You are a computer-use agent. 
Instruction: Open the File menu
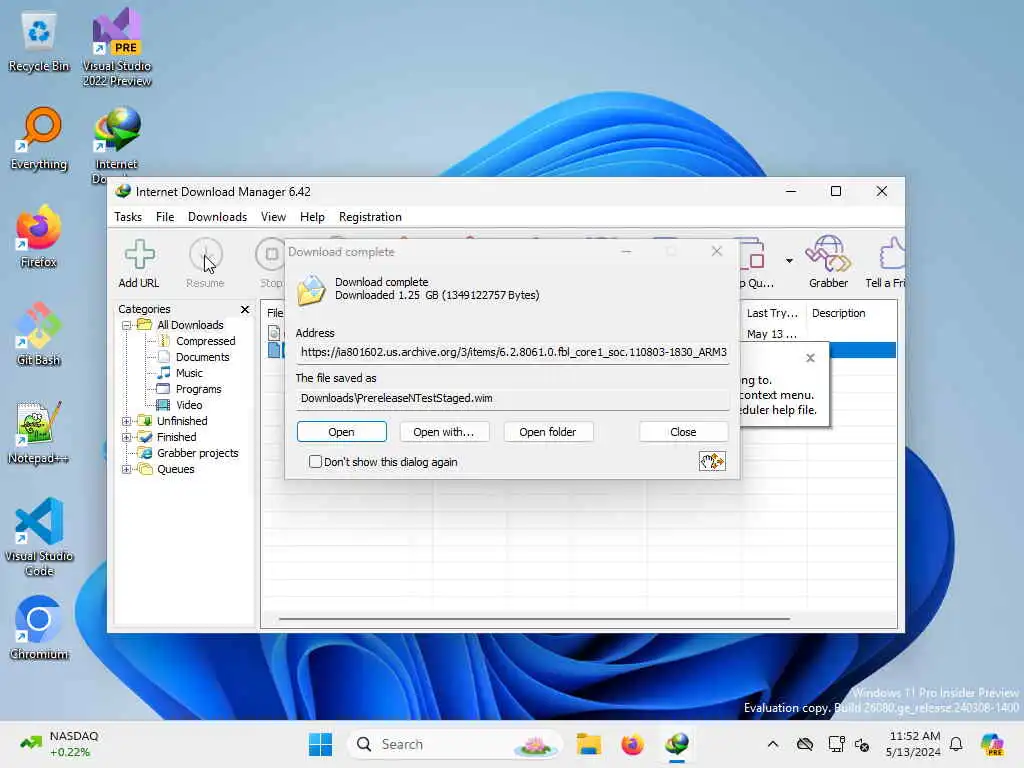pos(165,217)
